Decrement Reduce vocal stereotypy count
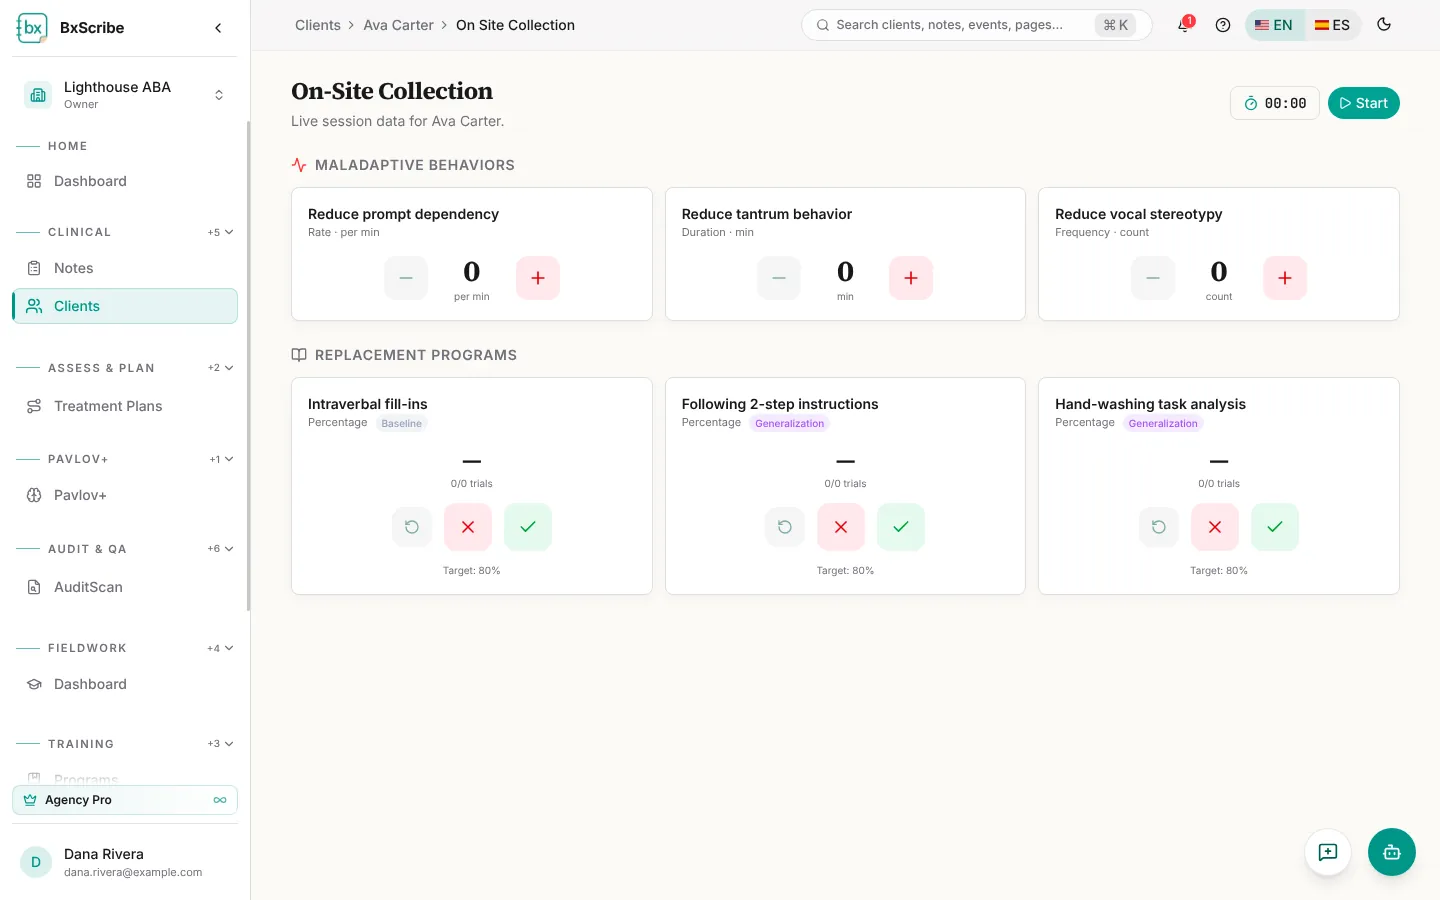The image size is (1440, 900). click(x=1153, y=278)
